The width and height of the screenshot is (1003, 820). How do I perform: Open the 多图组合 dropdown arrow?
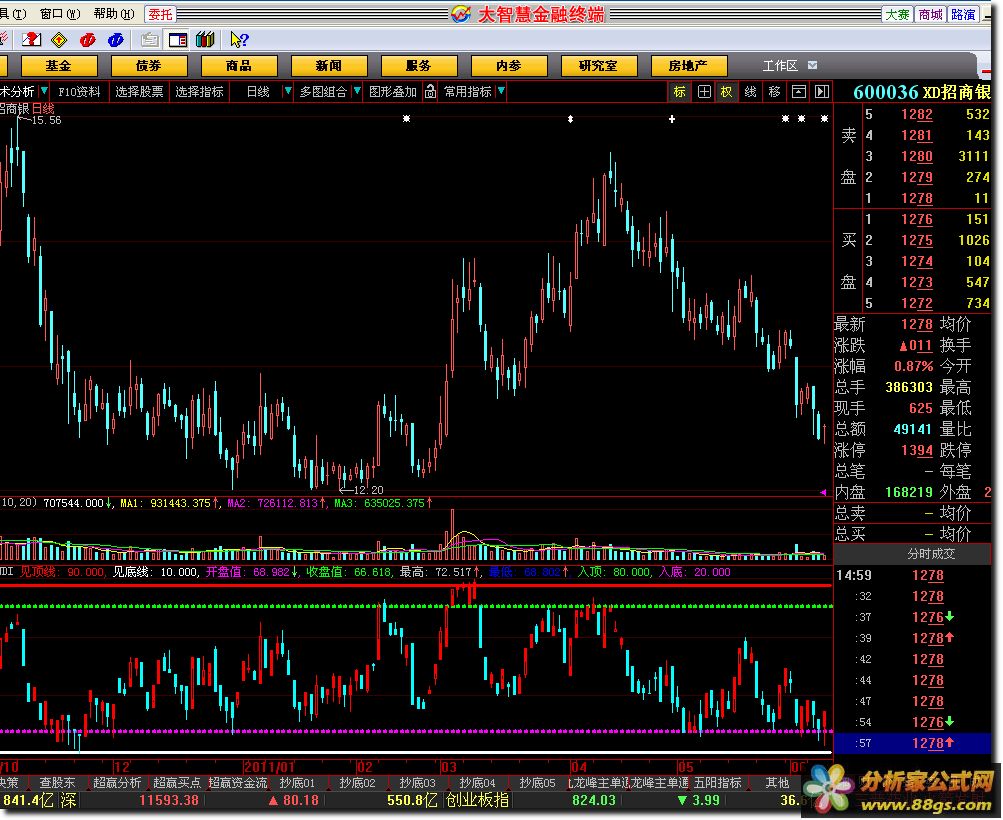pyautogui.click(x=357, y=91)
